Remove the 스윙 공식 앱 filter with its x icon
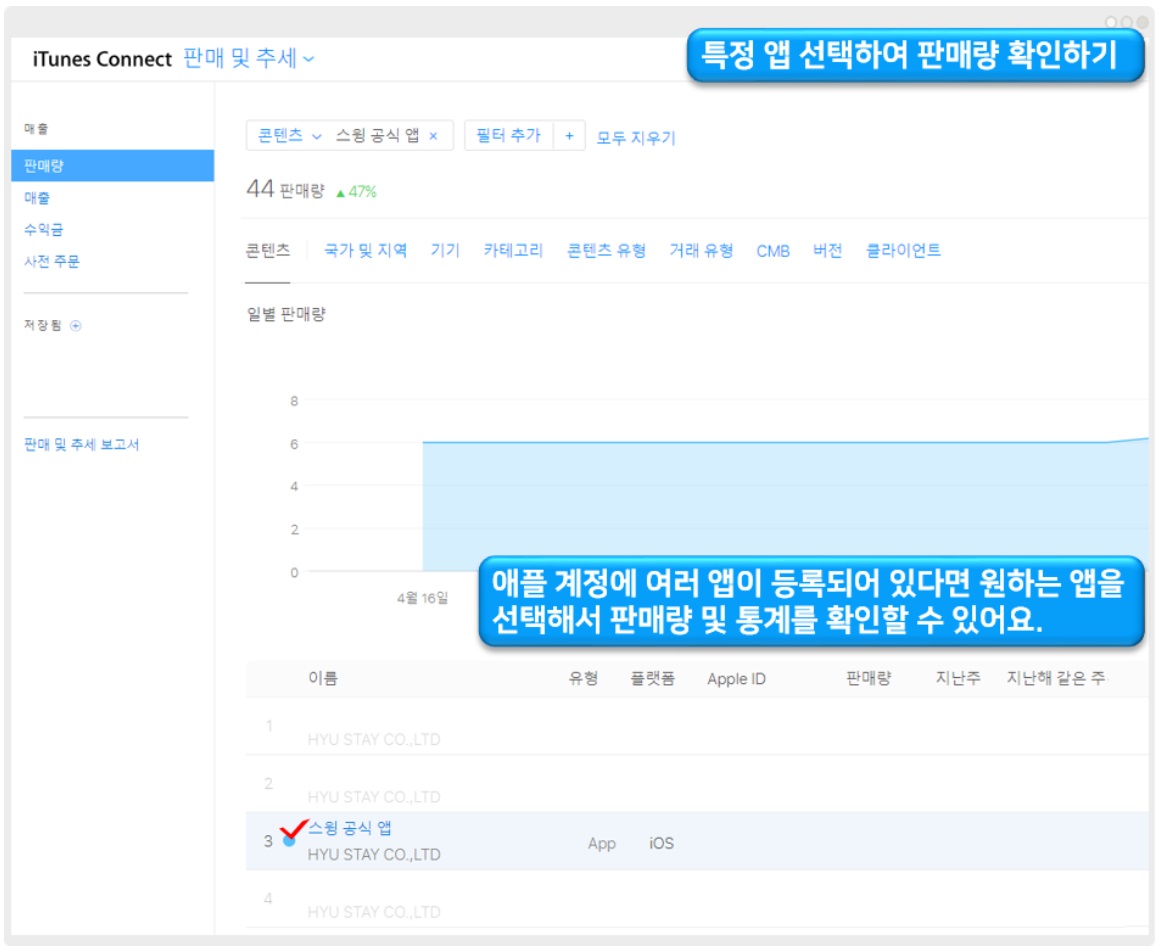The height and width of the screenshot is (948, 1160). pos(434,136)
